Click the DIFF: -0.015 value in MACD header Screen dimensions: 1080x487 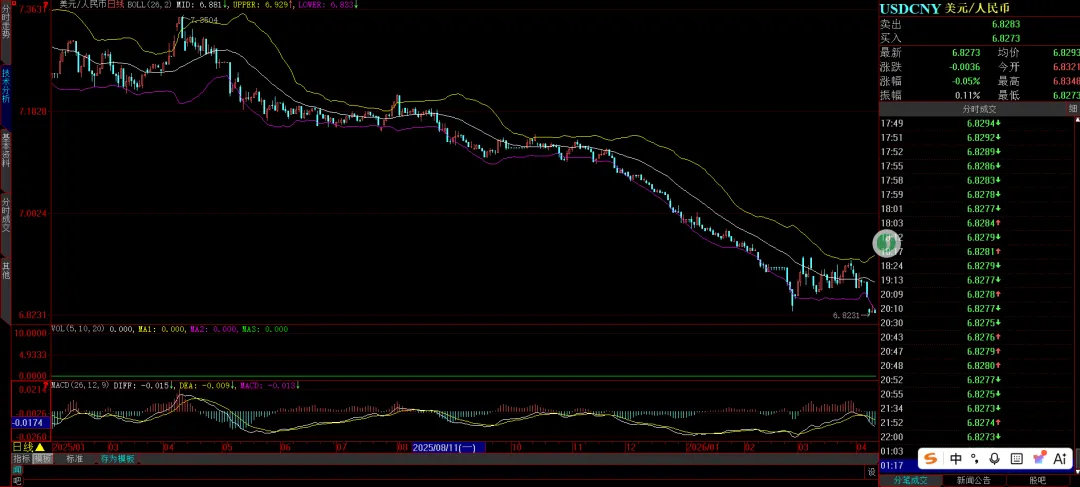(145, 386)
